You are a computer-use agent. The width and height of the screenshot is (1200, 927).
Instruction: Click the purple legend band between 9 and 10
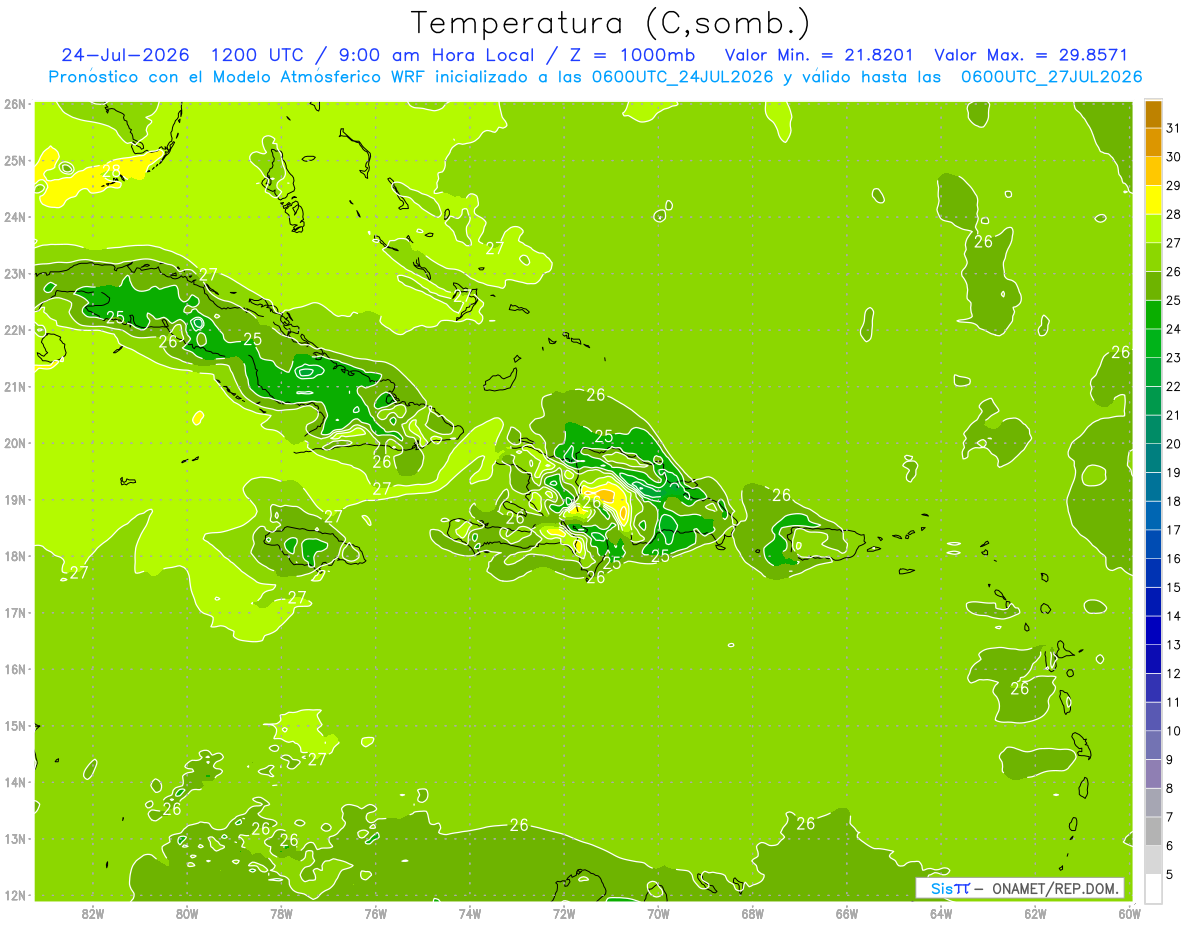coord(1153,746)
